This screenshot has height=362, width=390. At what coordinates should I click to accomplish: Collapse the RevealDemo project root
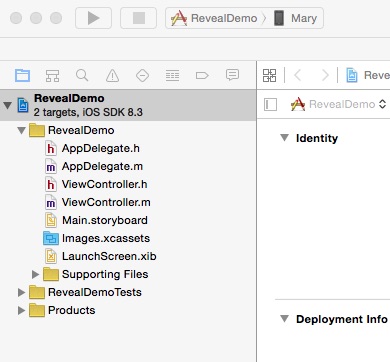(x=7, y=105)
